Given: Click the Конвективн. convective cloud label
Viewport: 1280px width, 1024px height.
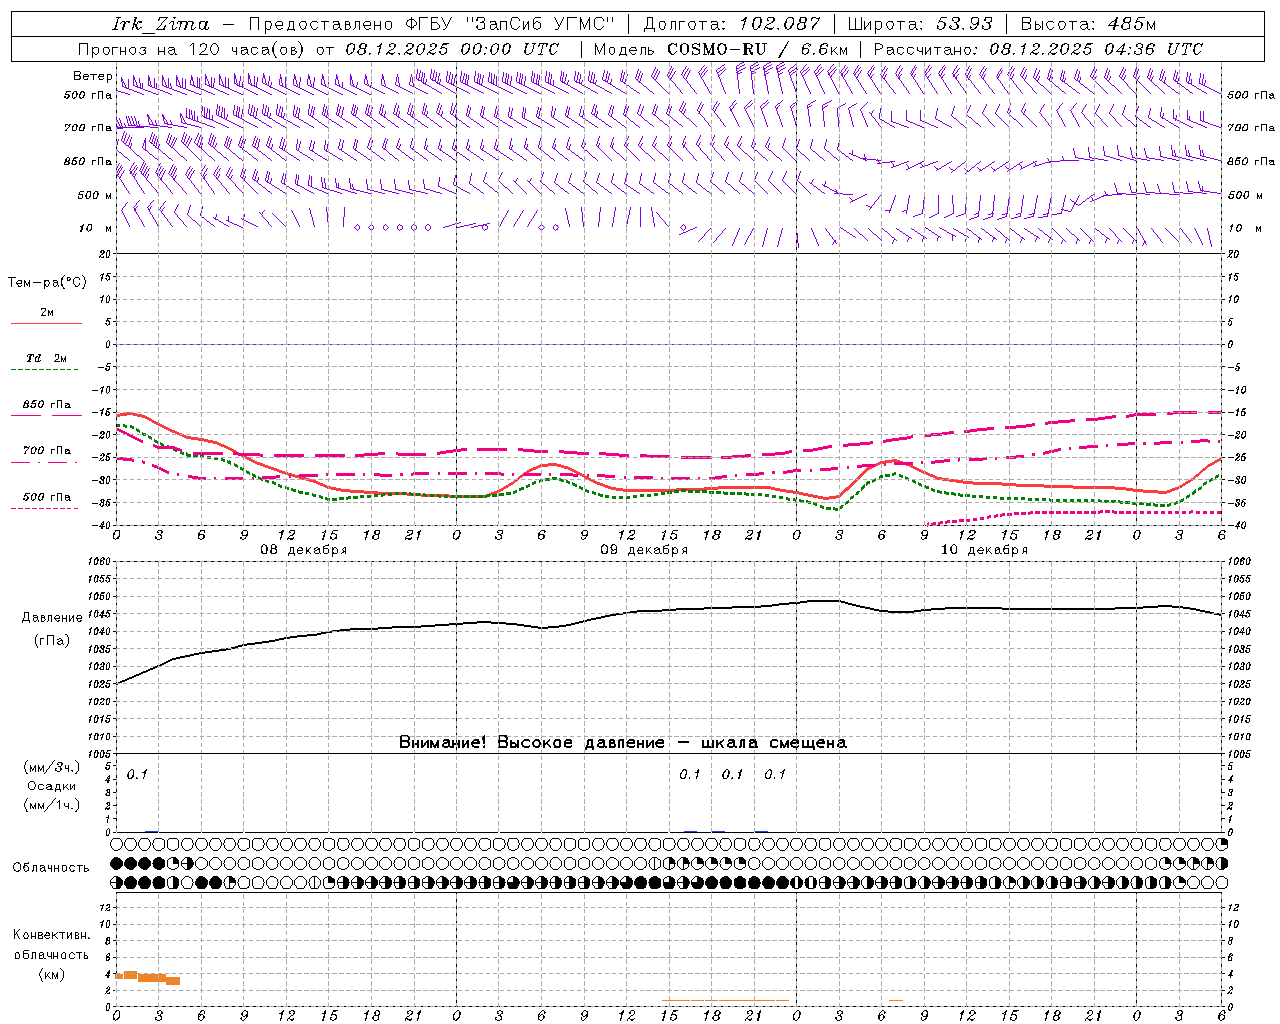Looking at the screenshot, I should point(51,935).
